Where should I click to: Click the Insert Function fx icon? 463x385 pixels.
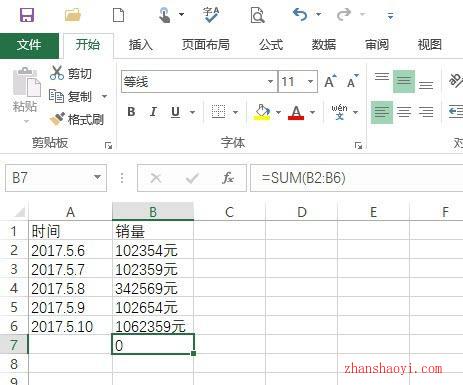(x=228, y=178)
